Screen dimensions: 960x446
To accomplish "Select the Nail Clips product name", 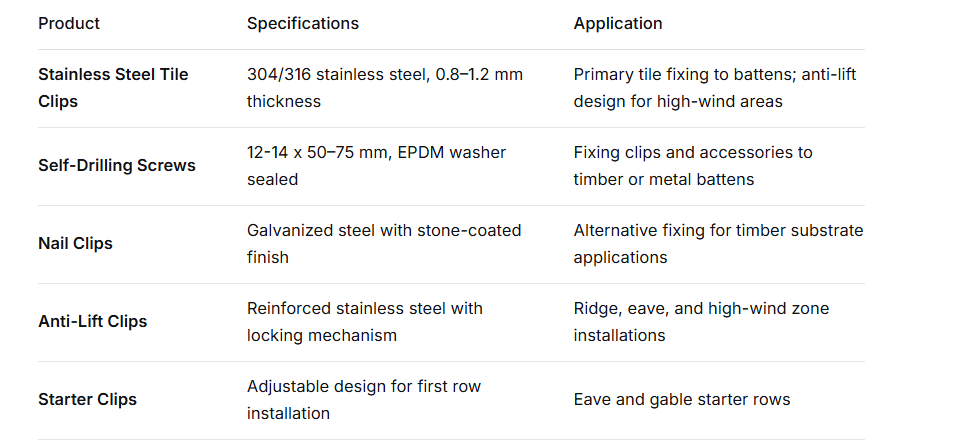I will pos(75,243).
